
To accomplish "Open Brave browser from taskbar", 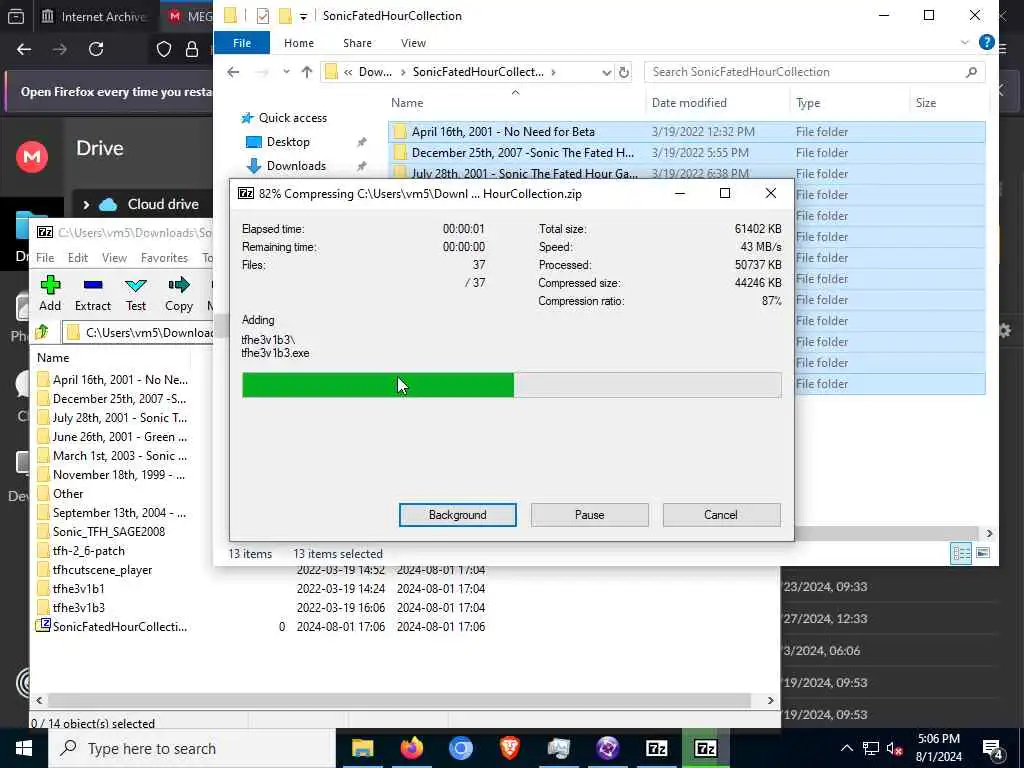I will (509, 748).
